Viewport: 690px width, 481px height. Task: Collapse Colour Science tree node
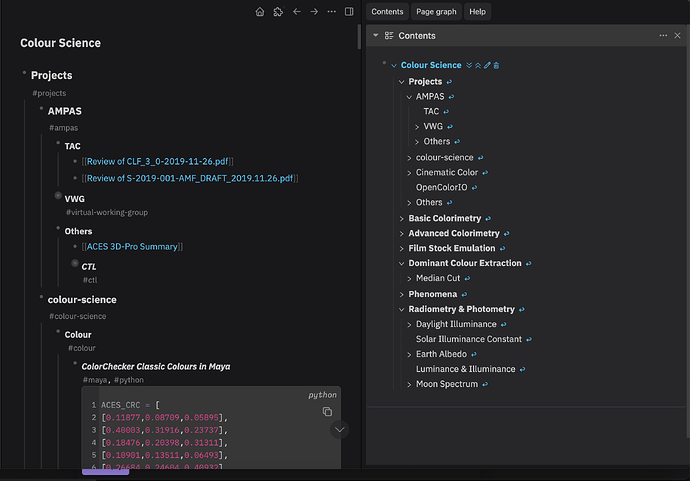(x=394, y=66)
